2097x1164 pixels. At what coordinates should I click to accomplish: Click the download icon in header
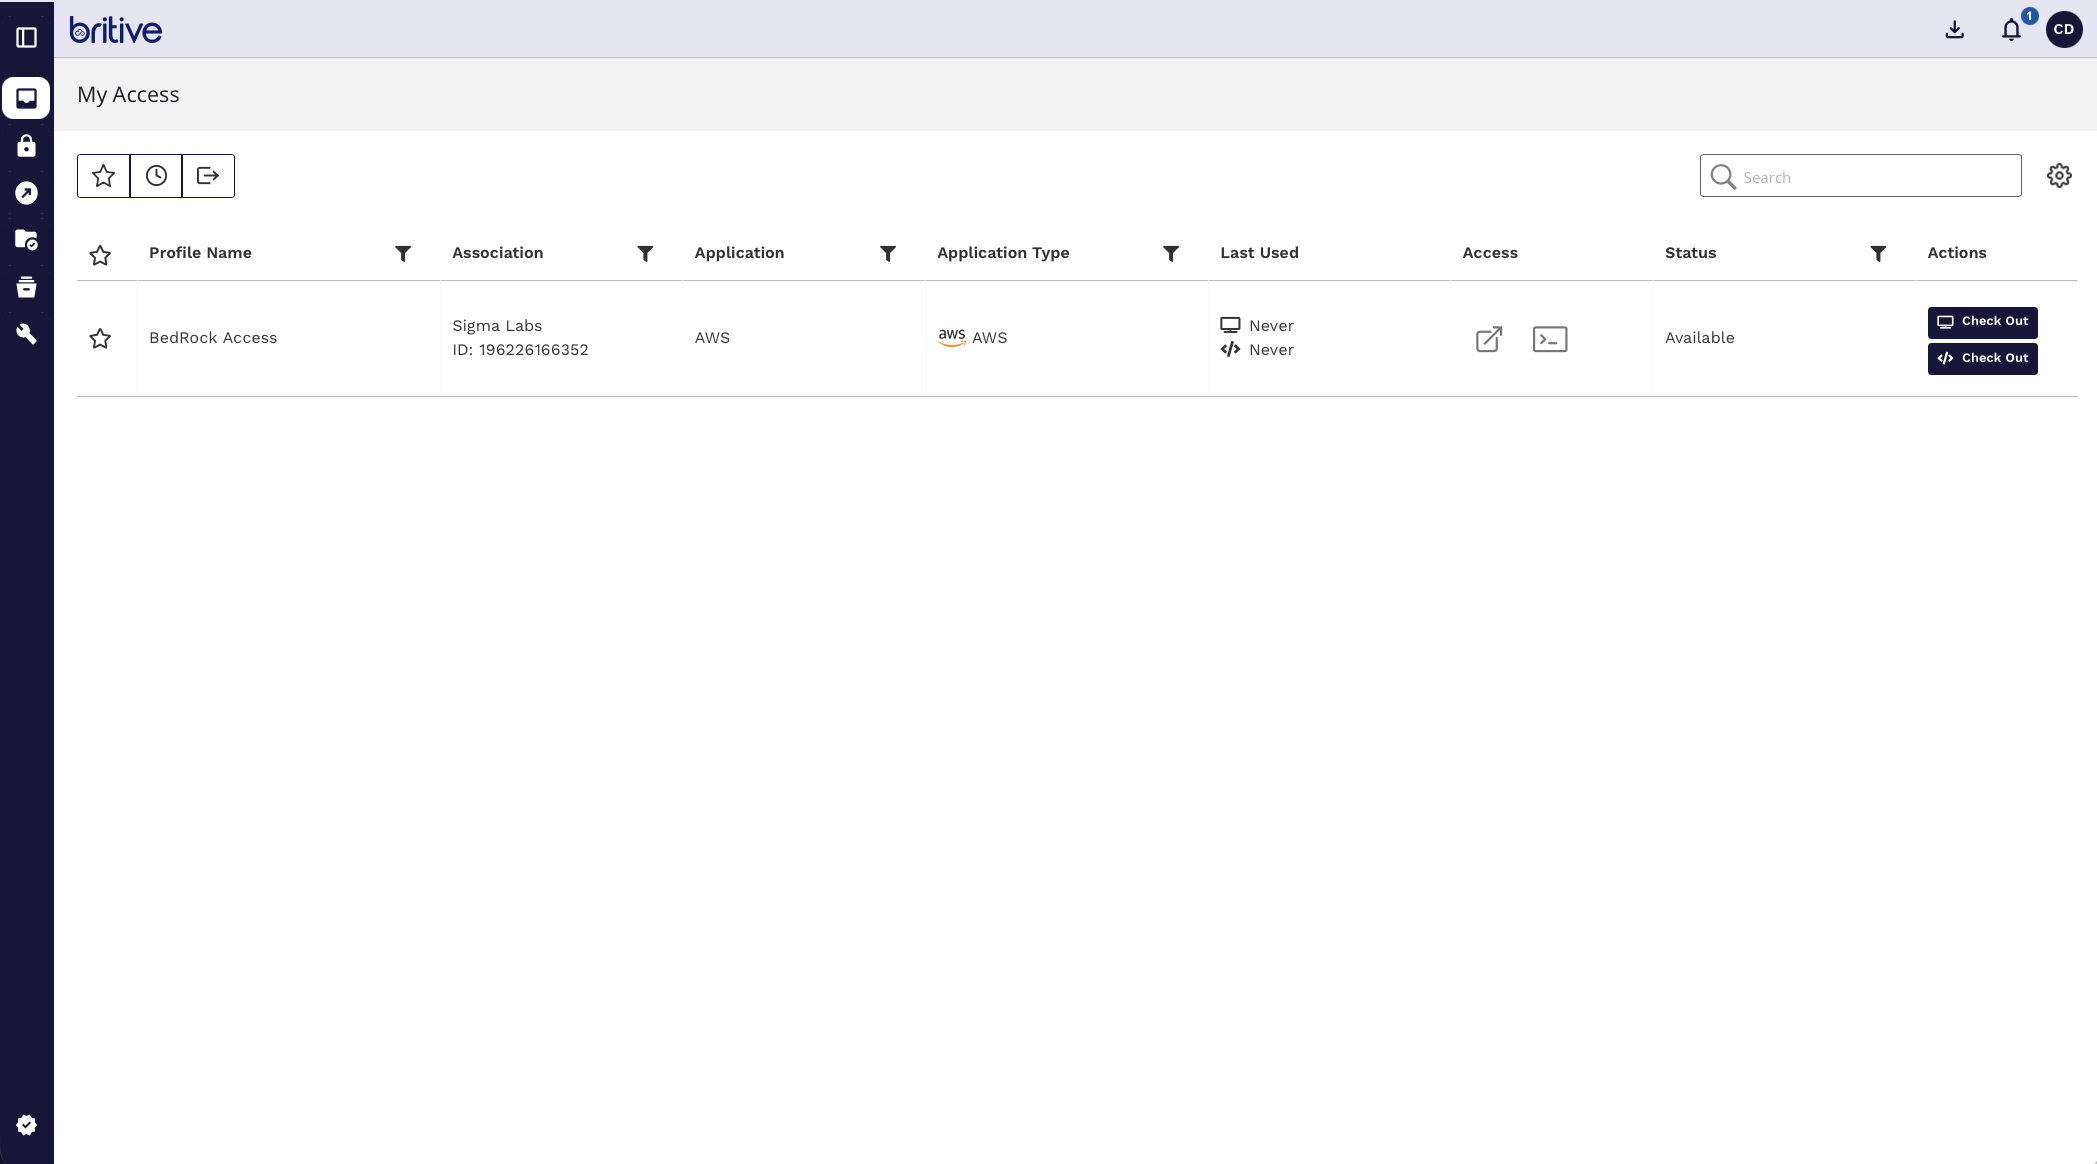click(x=1954, y=30)
